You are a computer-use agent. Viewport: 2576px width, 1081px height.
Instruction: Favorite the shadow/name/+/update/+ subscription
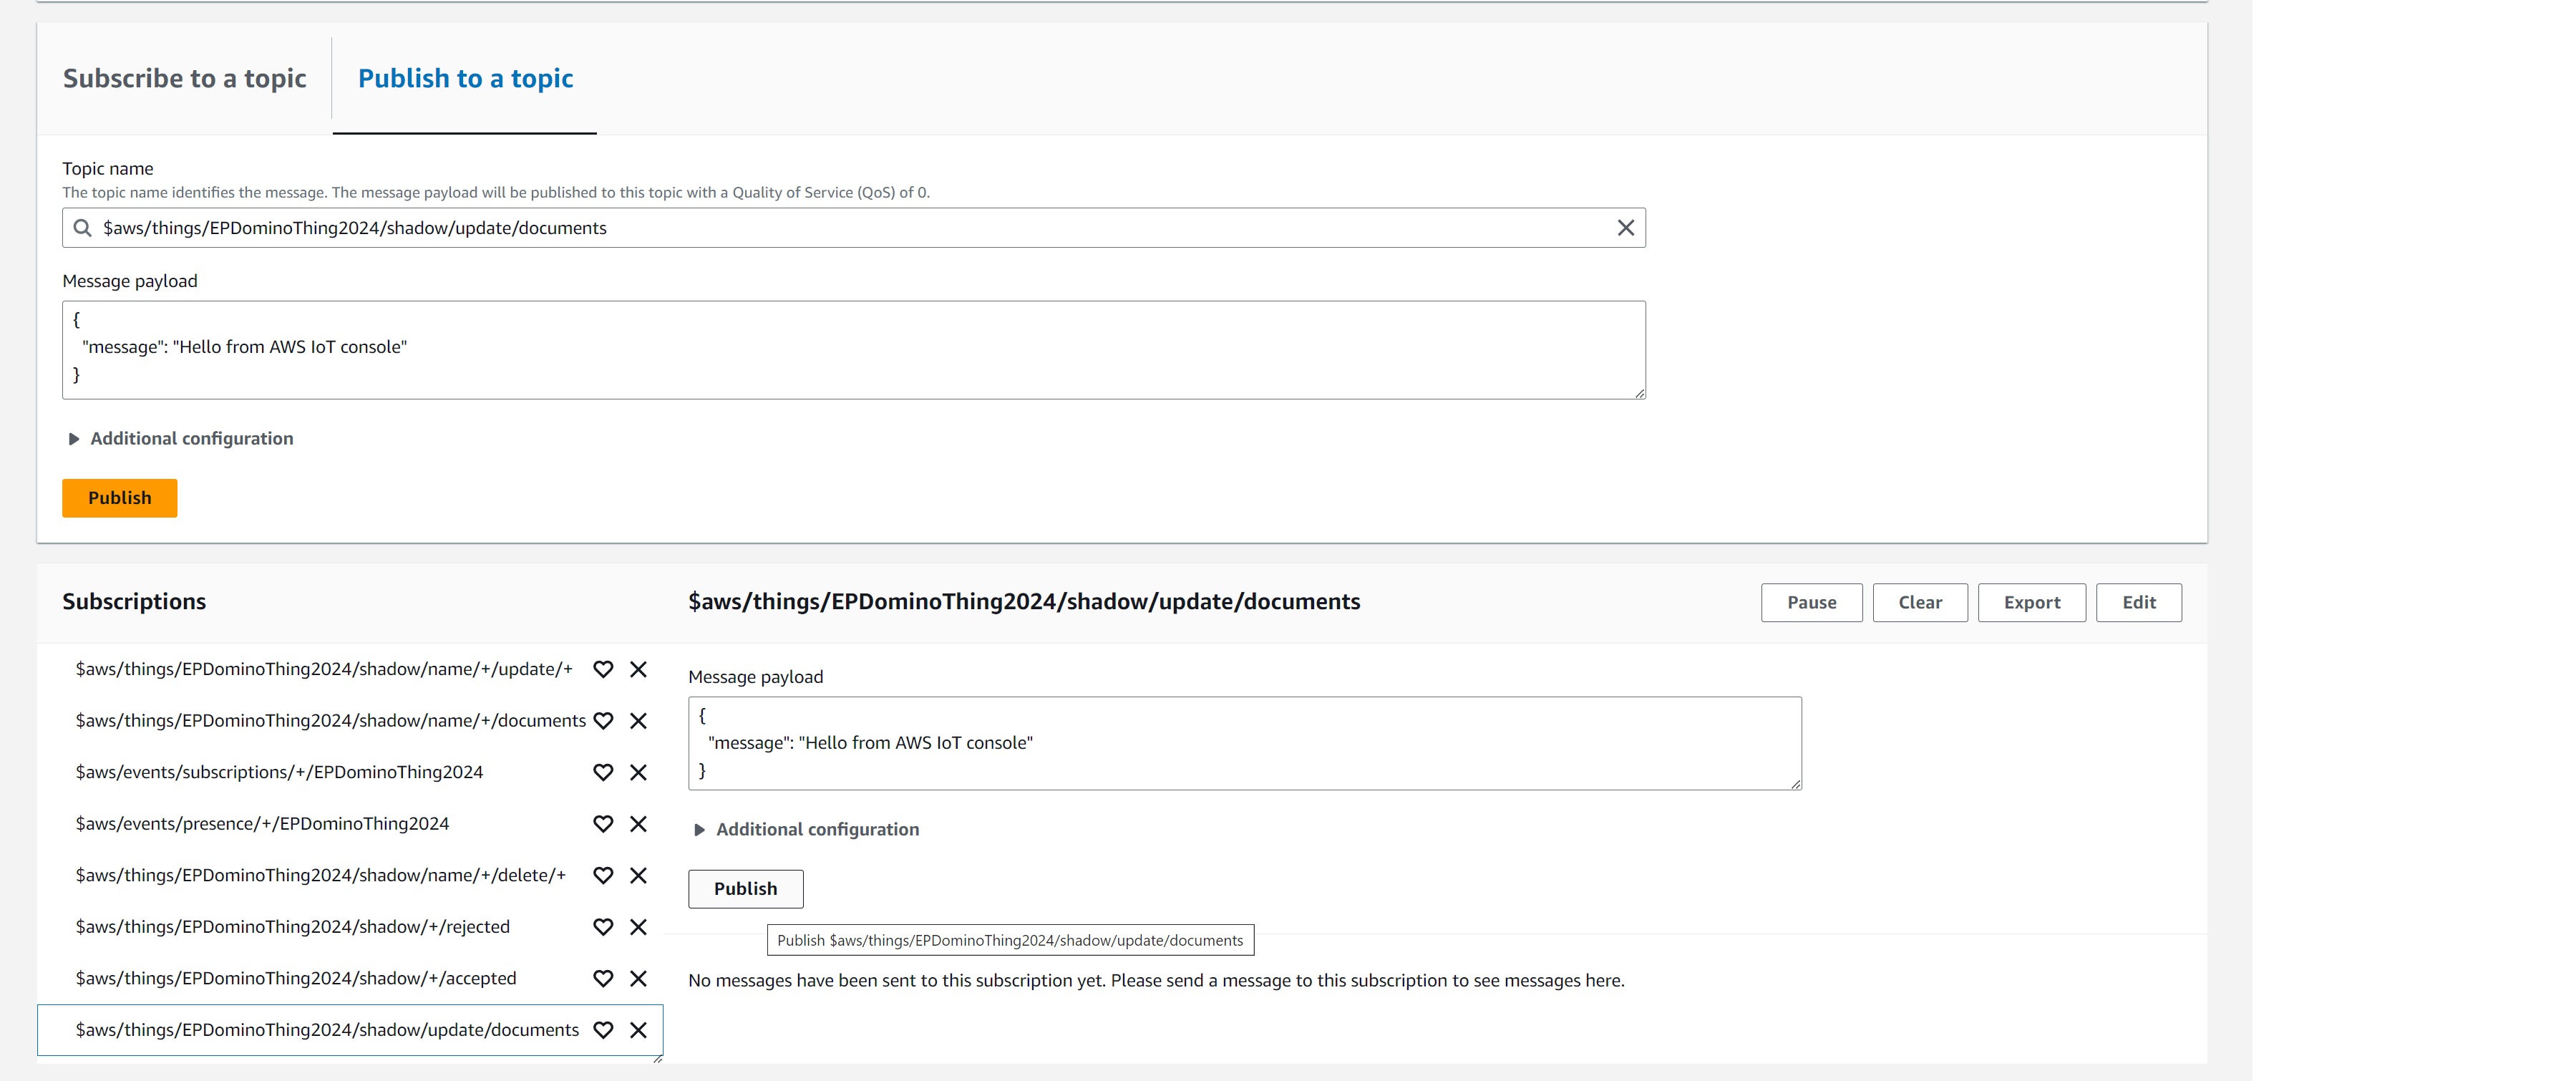[x=603, y=669]
